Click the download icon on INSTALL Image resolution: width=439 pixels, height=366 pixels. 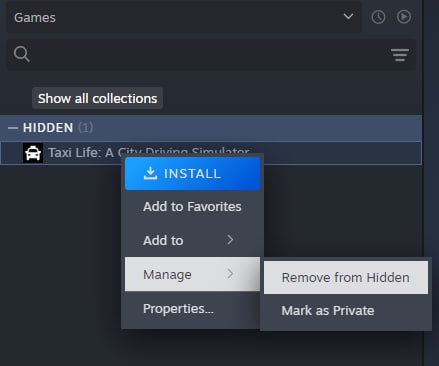150,173
